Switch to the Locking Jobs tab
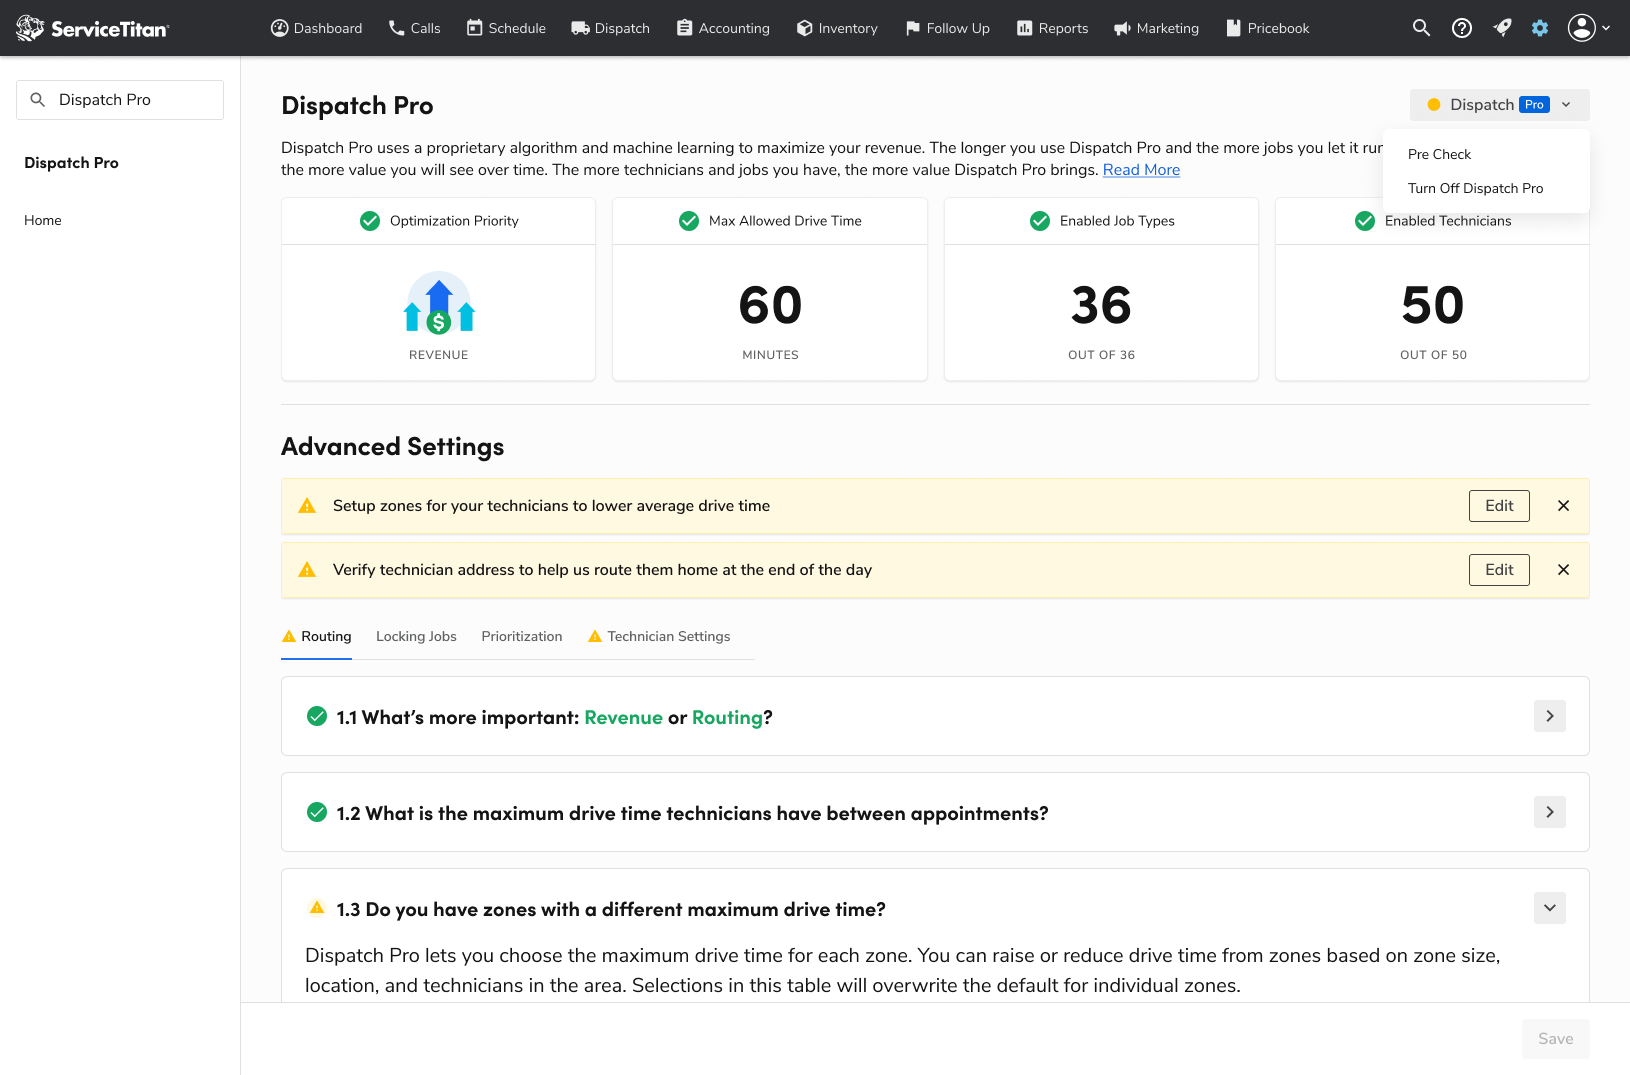Screen dimensions: 1630x1075 click(x=416, y=636)
